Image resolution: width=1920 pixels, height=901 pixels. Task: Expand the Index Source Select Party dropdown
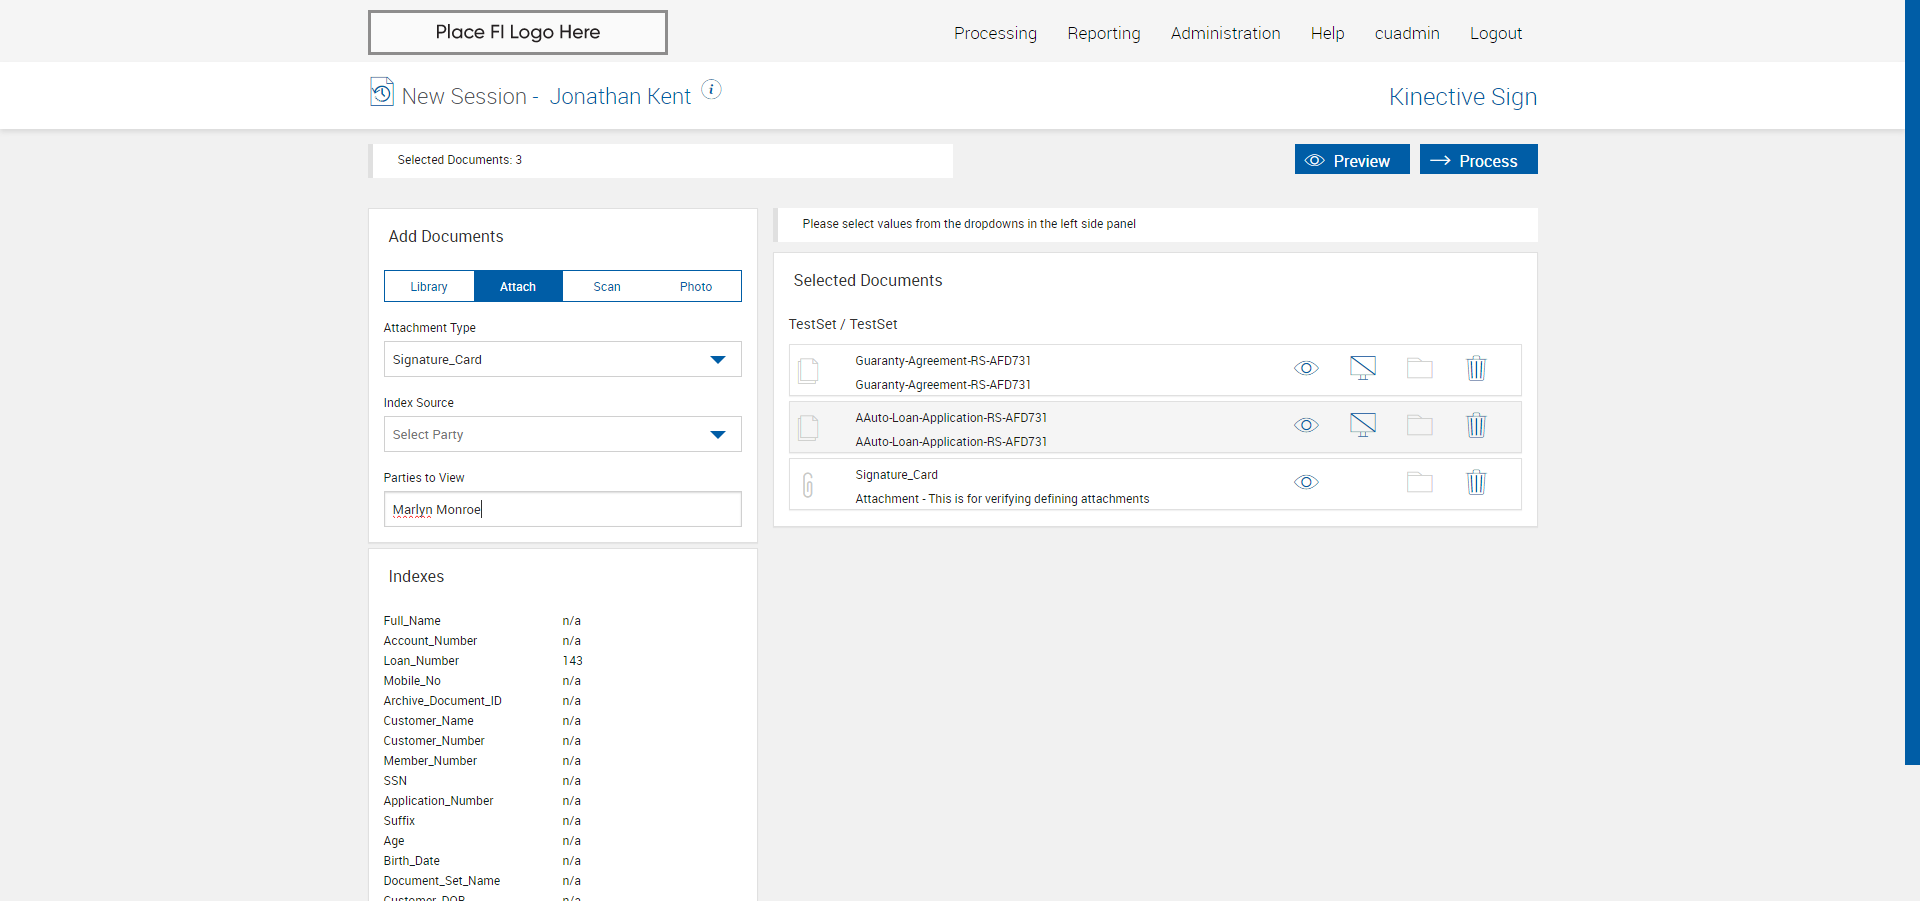562,435
